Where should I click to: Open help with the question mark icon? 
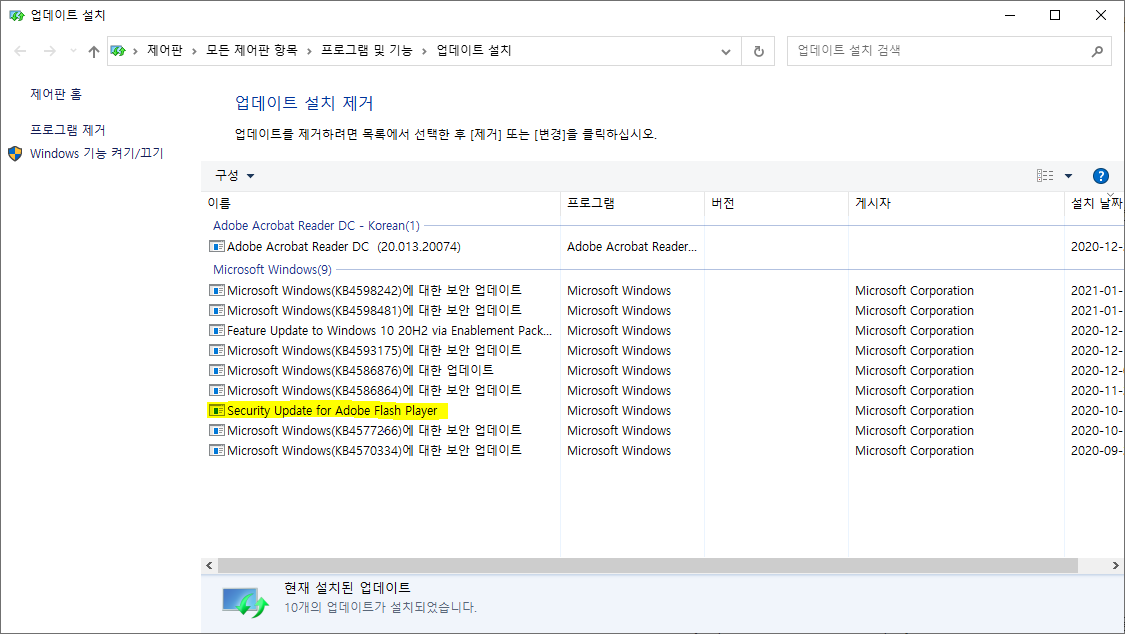click(x=1101, y=176)
